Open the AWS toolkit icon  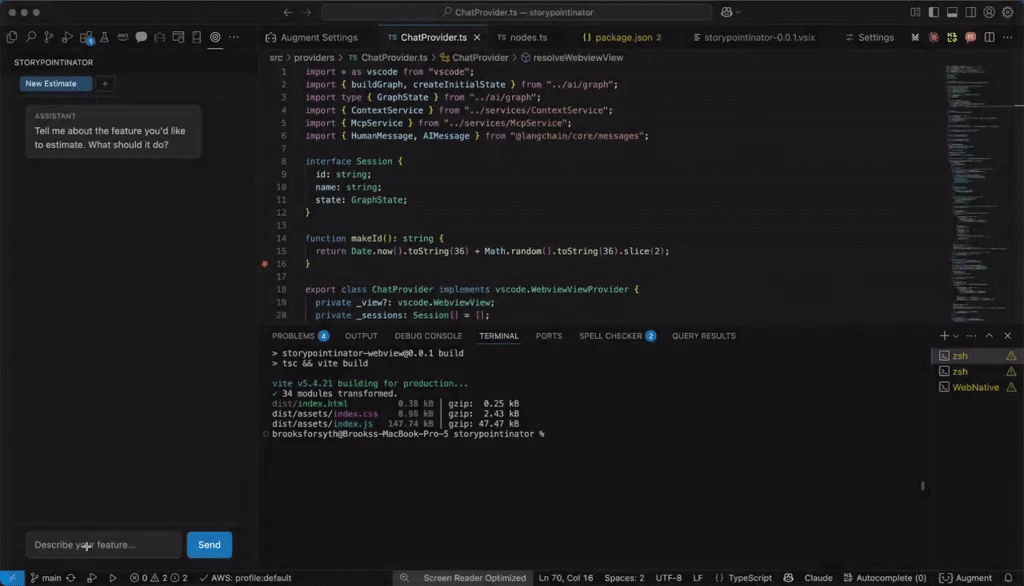coord(123,37)
